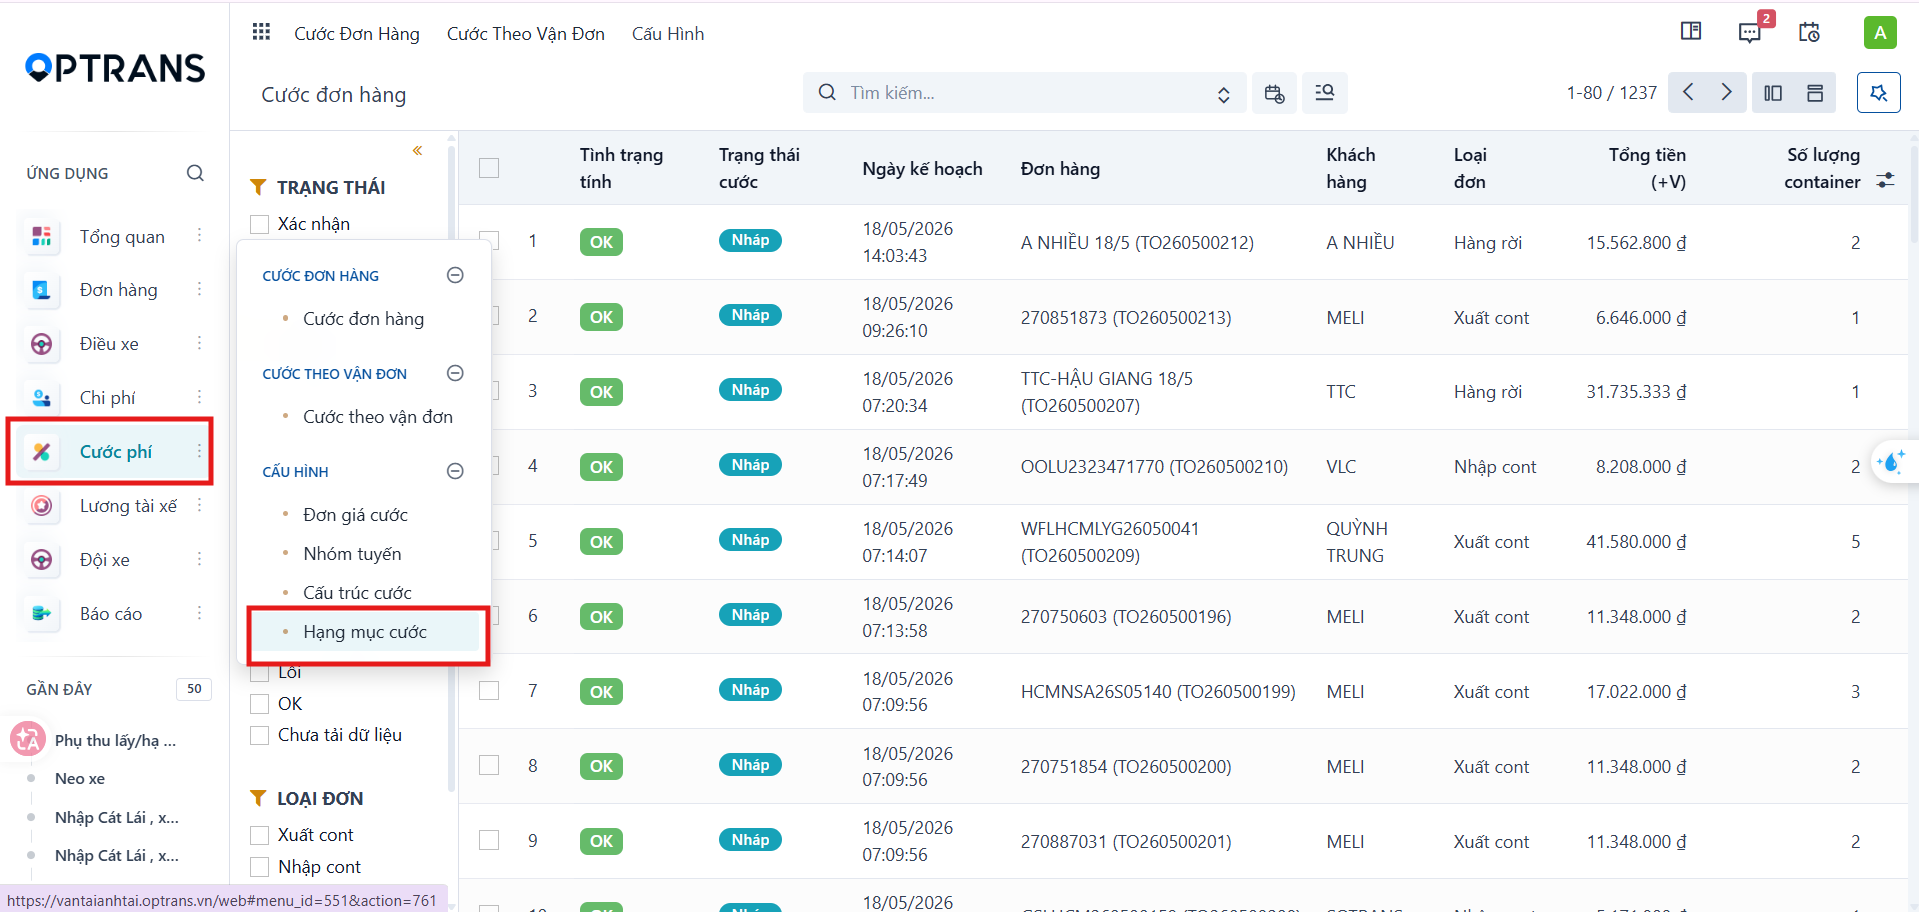Screen dimensions: 1919x912
Task: Click the pin icon button at top right
Action: coord(1878,93)
